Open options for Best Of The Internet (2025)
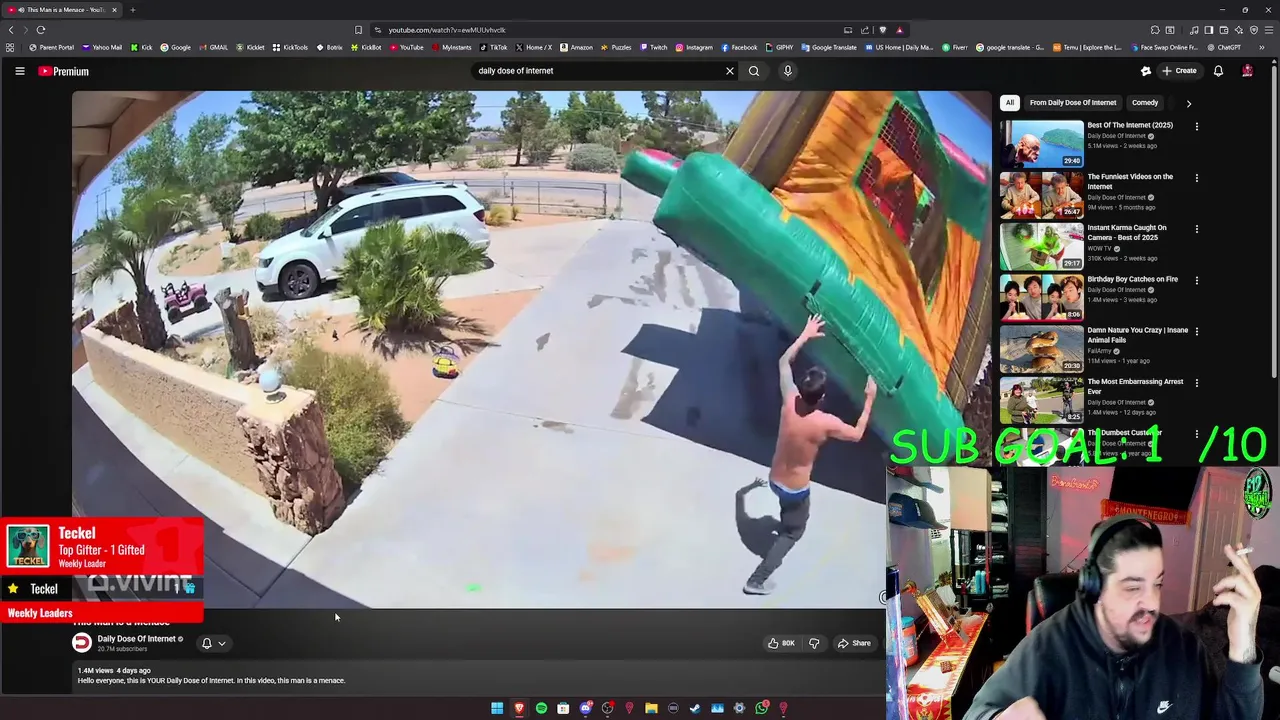The image size is (1280, 720). point(1196,127)
